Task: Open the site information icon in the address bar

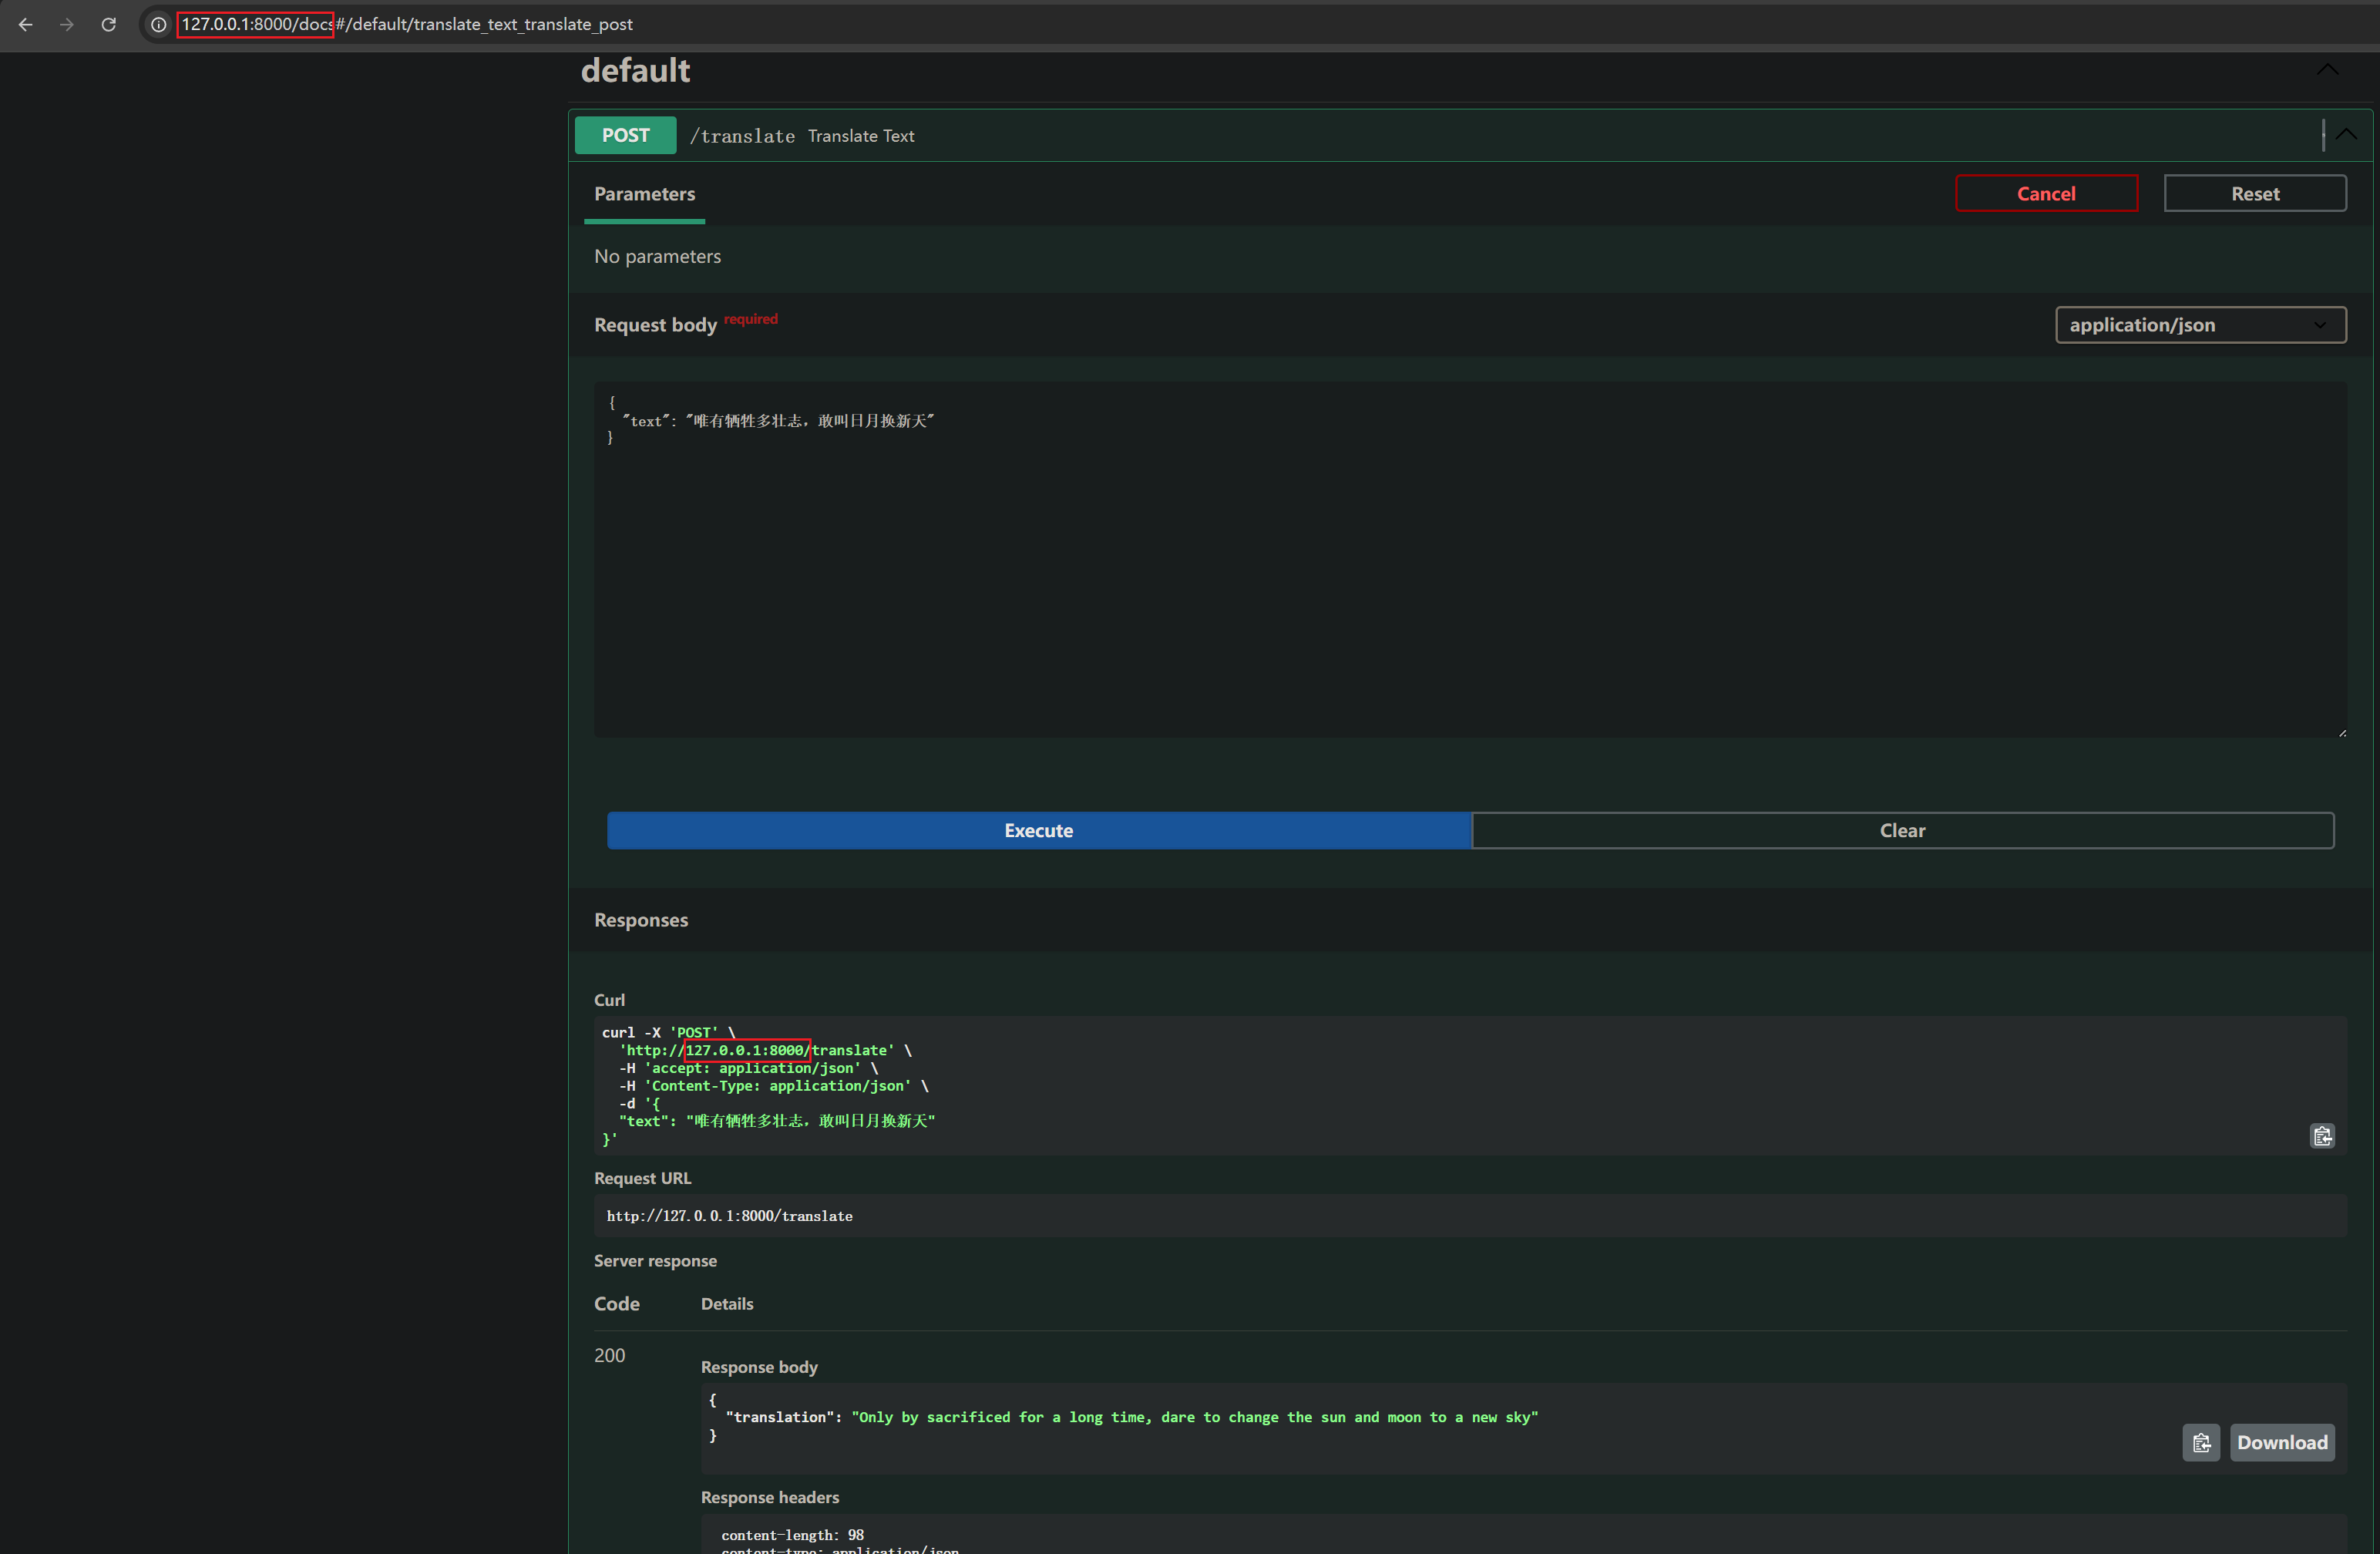Action: coord(158,24)
